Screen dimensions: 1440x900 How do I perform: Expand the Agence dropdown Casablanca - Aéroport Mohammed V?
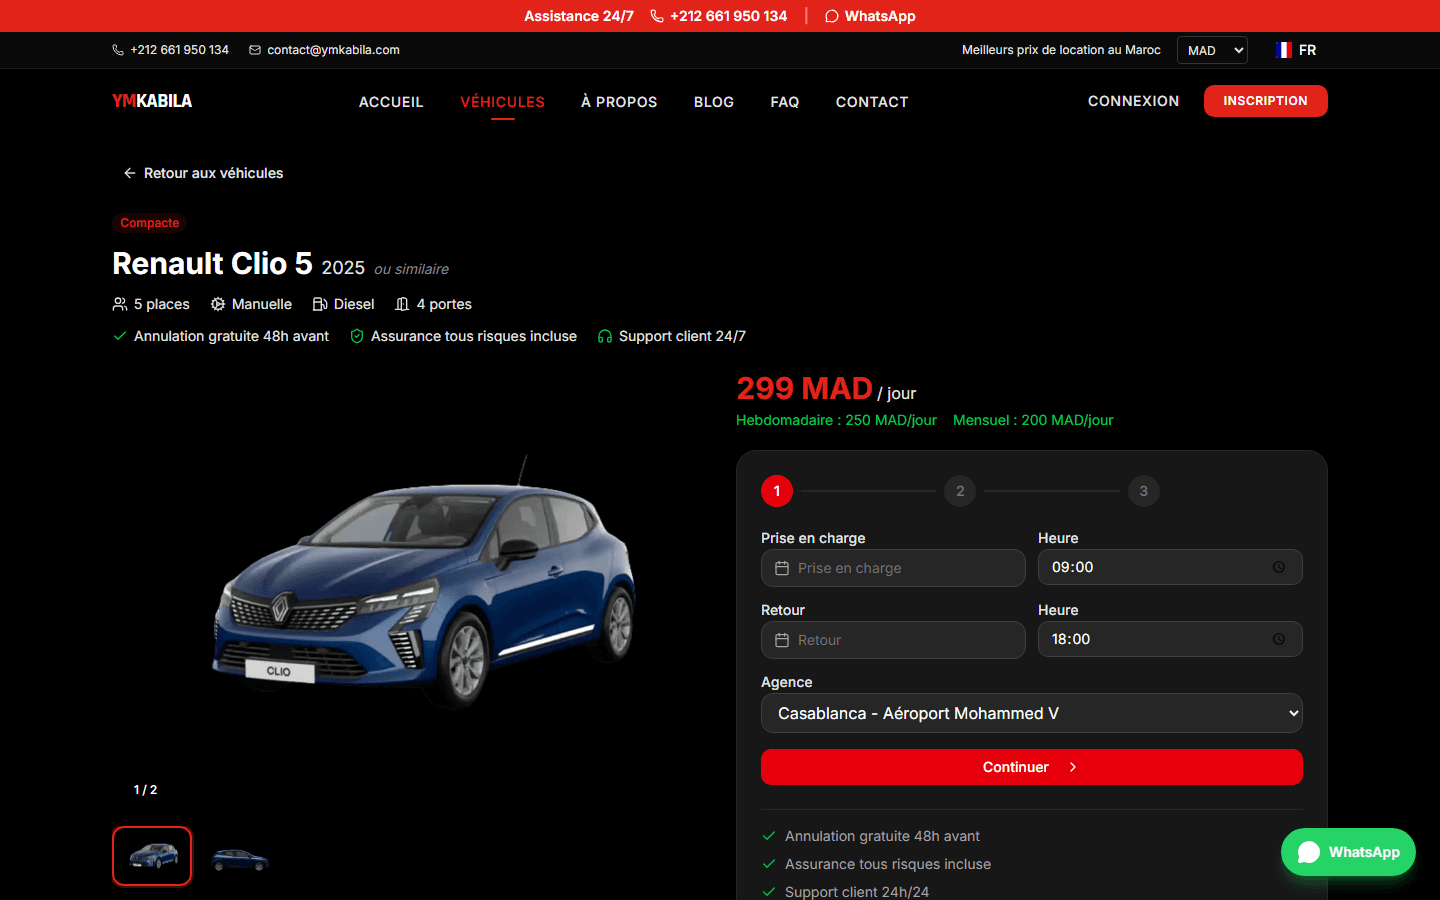[x=1032, y=713]
